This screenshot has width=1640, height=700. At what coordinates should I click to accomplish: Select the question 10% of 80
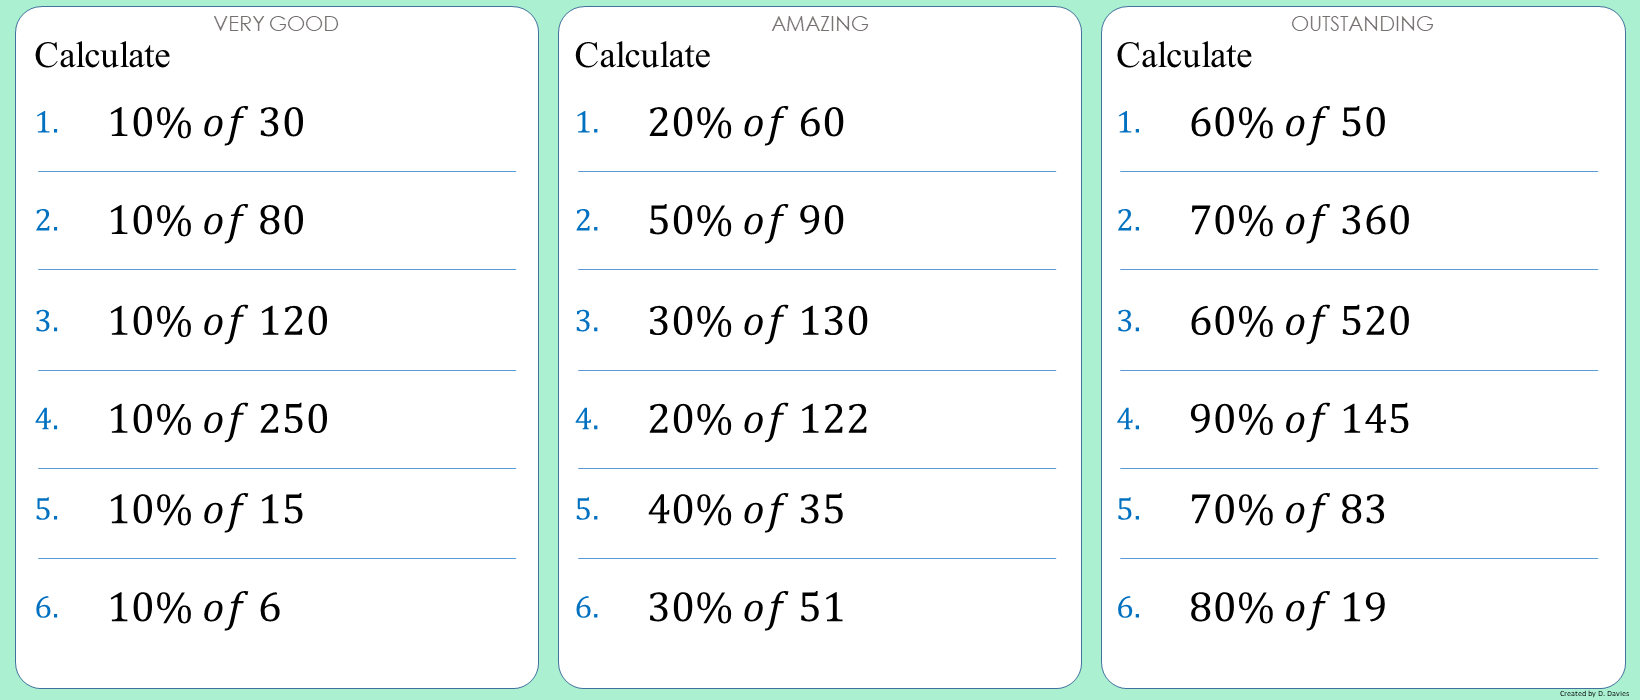point(206,221)
